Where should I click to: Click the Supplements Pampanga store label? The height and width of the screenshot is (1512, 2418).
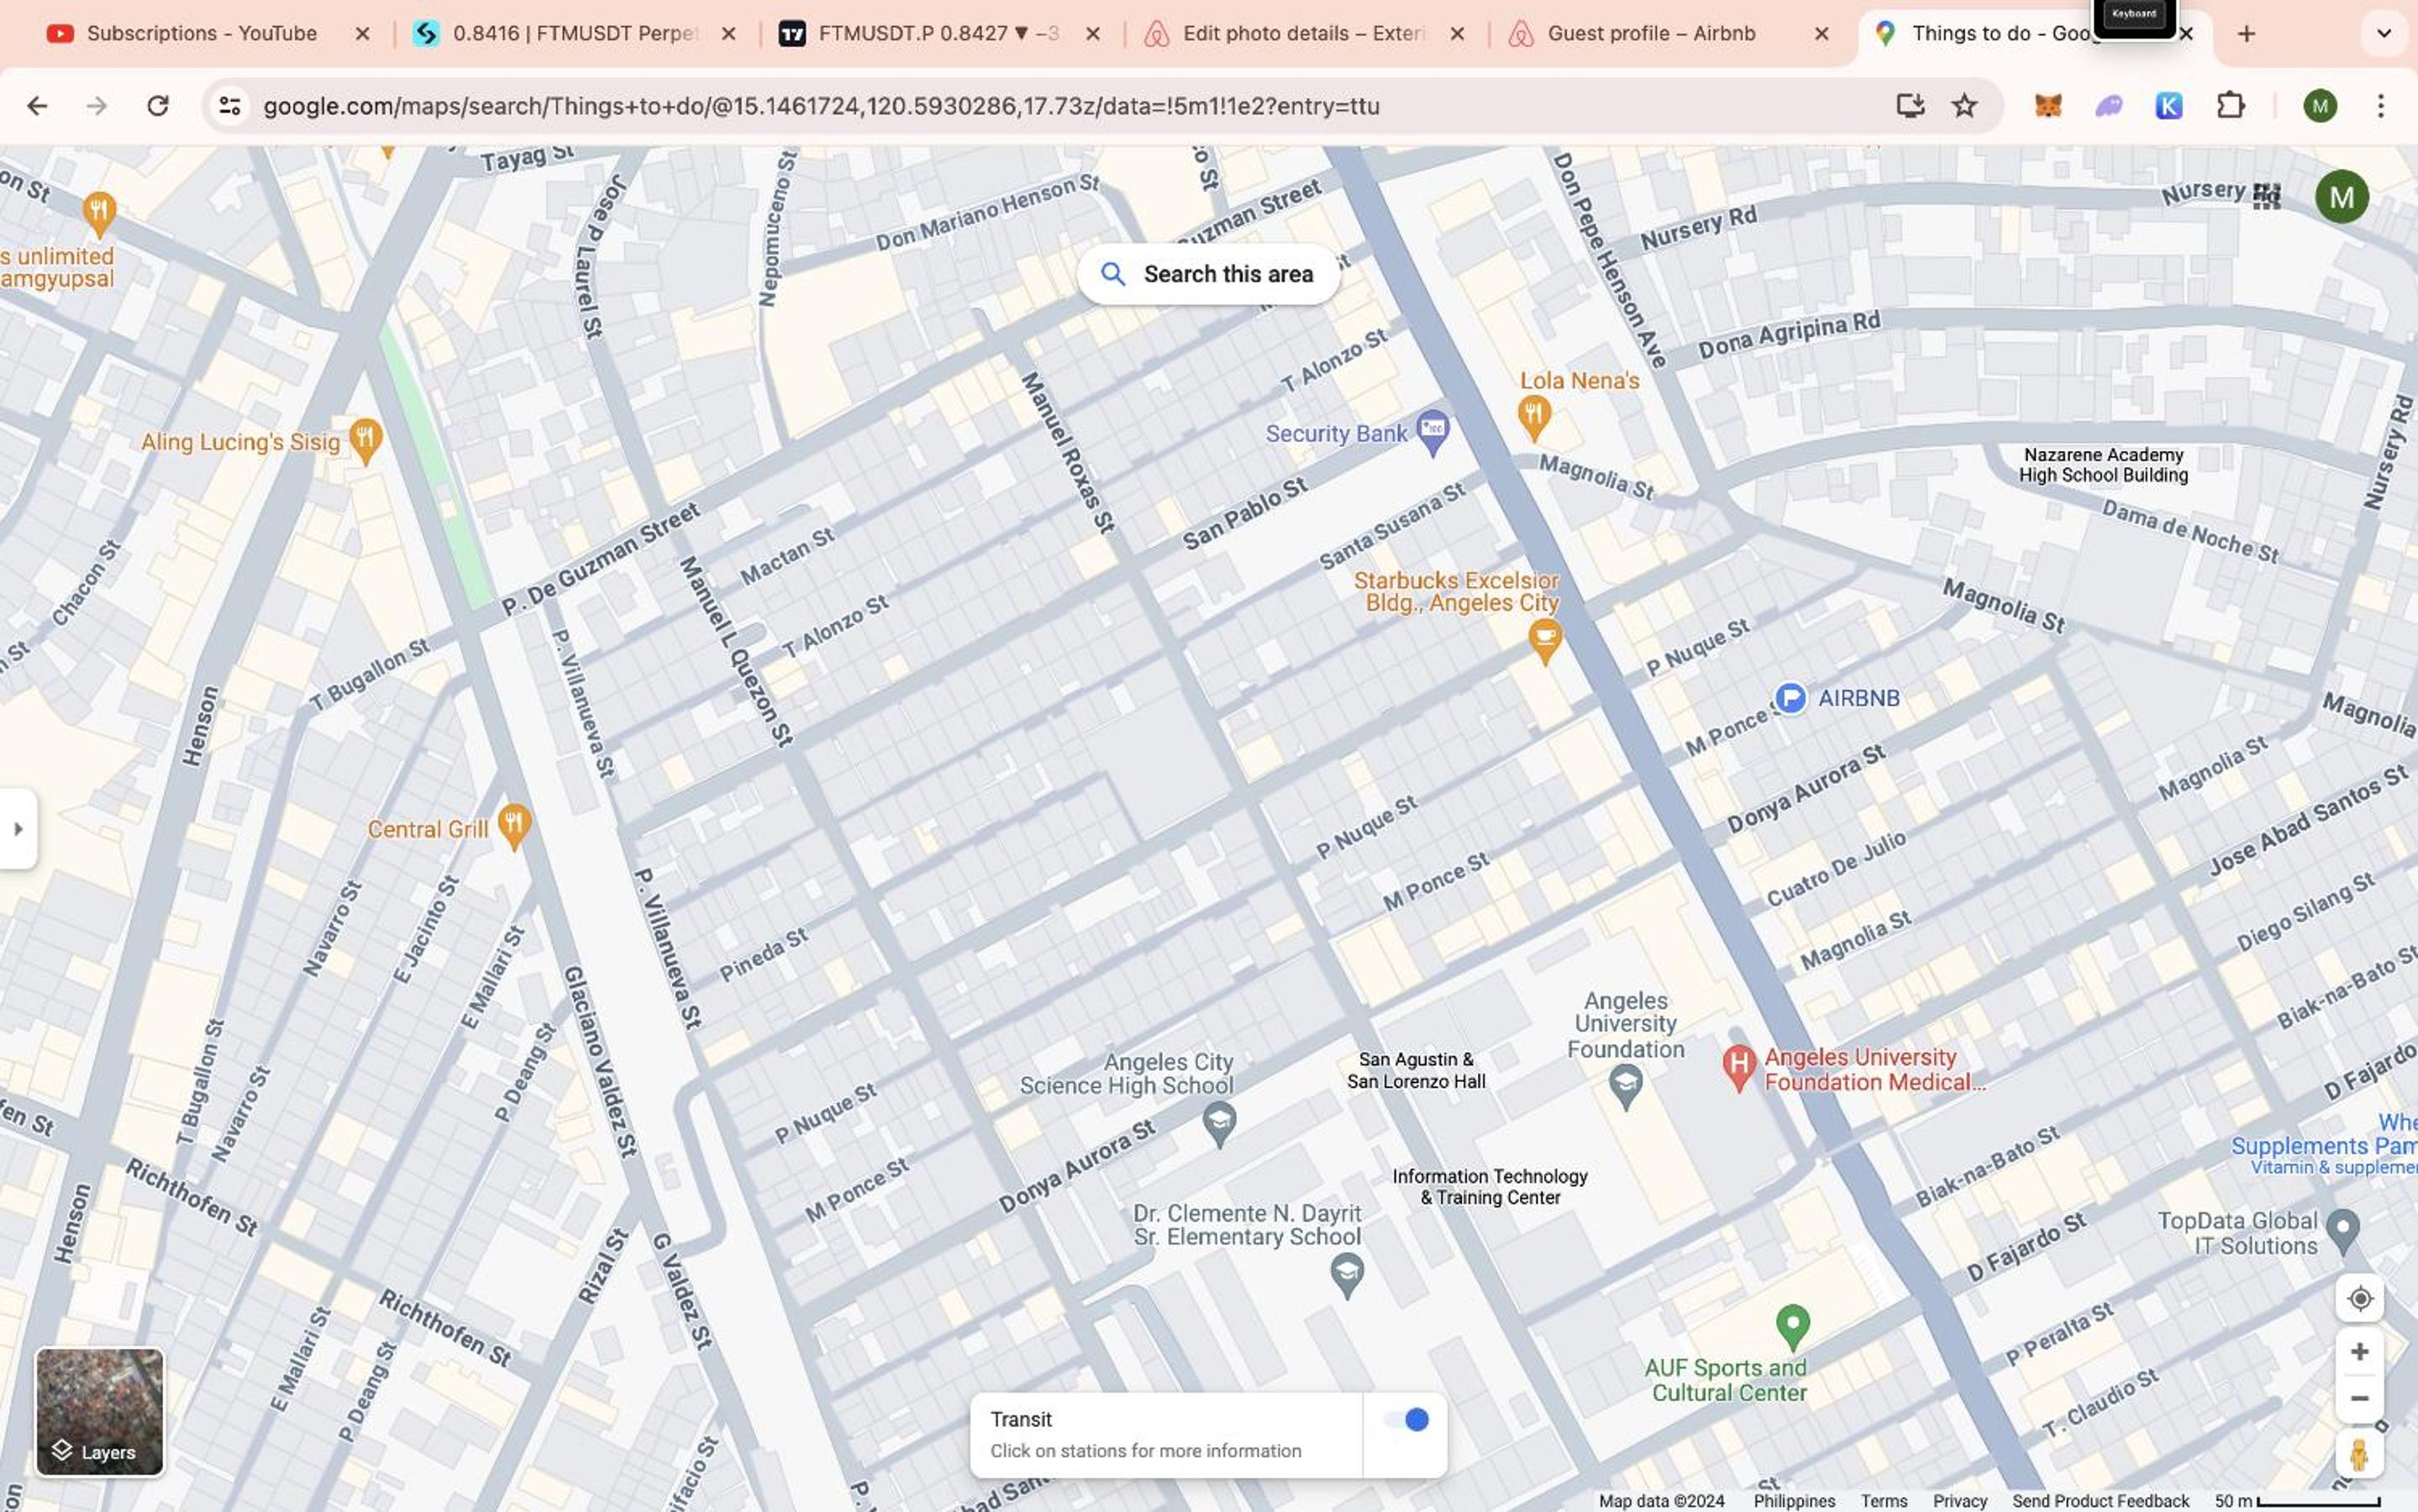(2323, 1146)
